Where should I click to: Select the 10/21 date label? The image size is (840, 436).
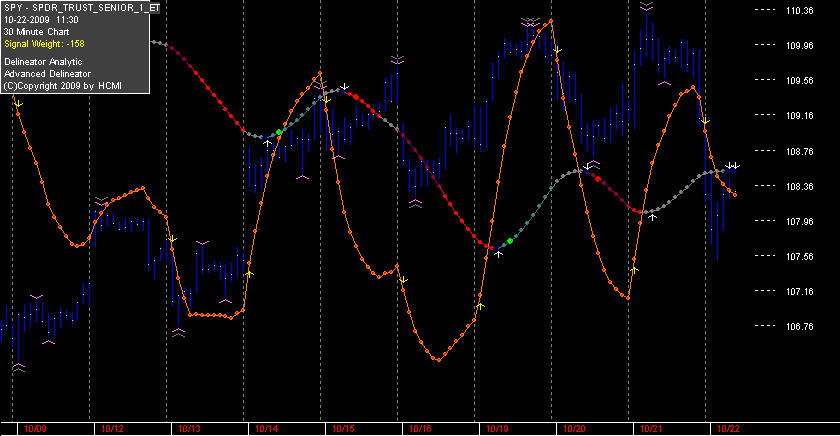click(651, 429)
